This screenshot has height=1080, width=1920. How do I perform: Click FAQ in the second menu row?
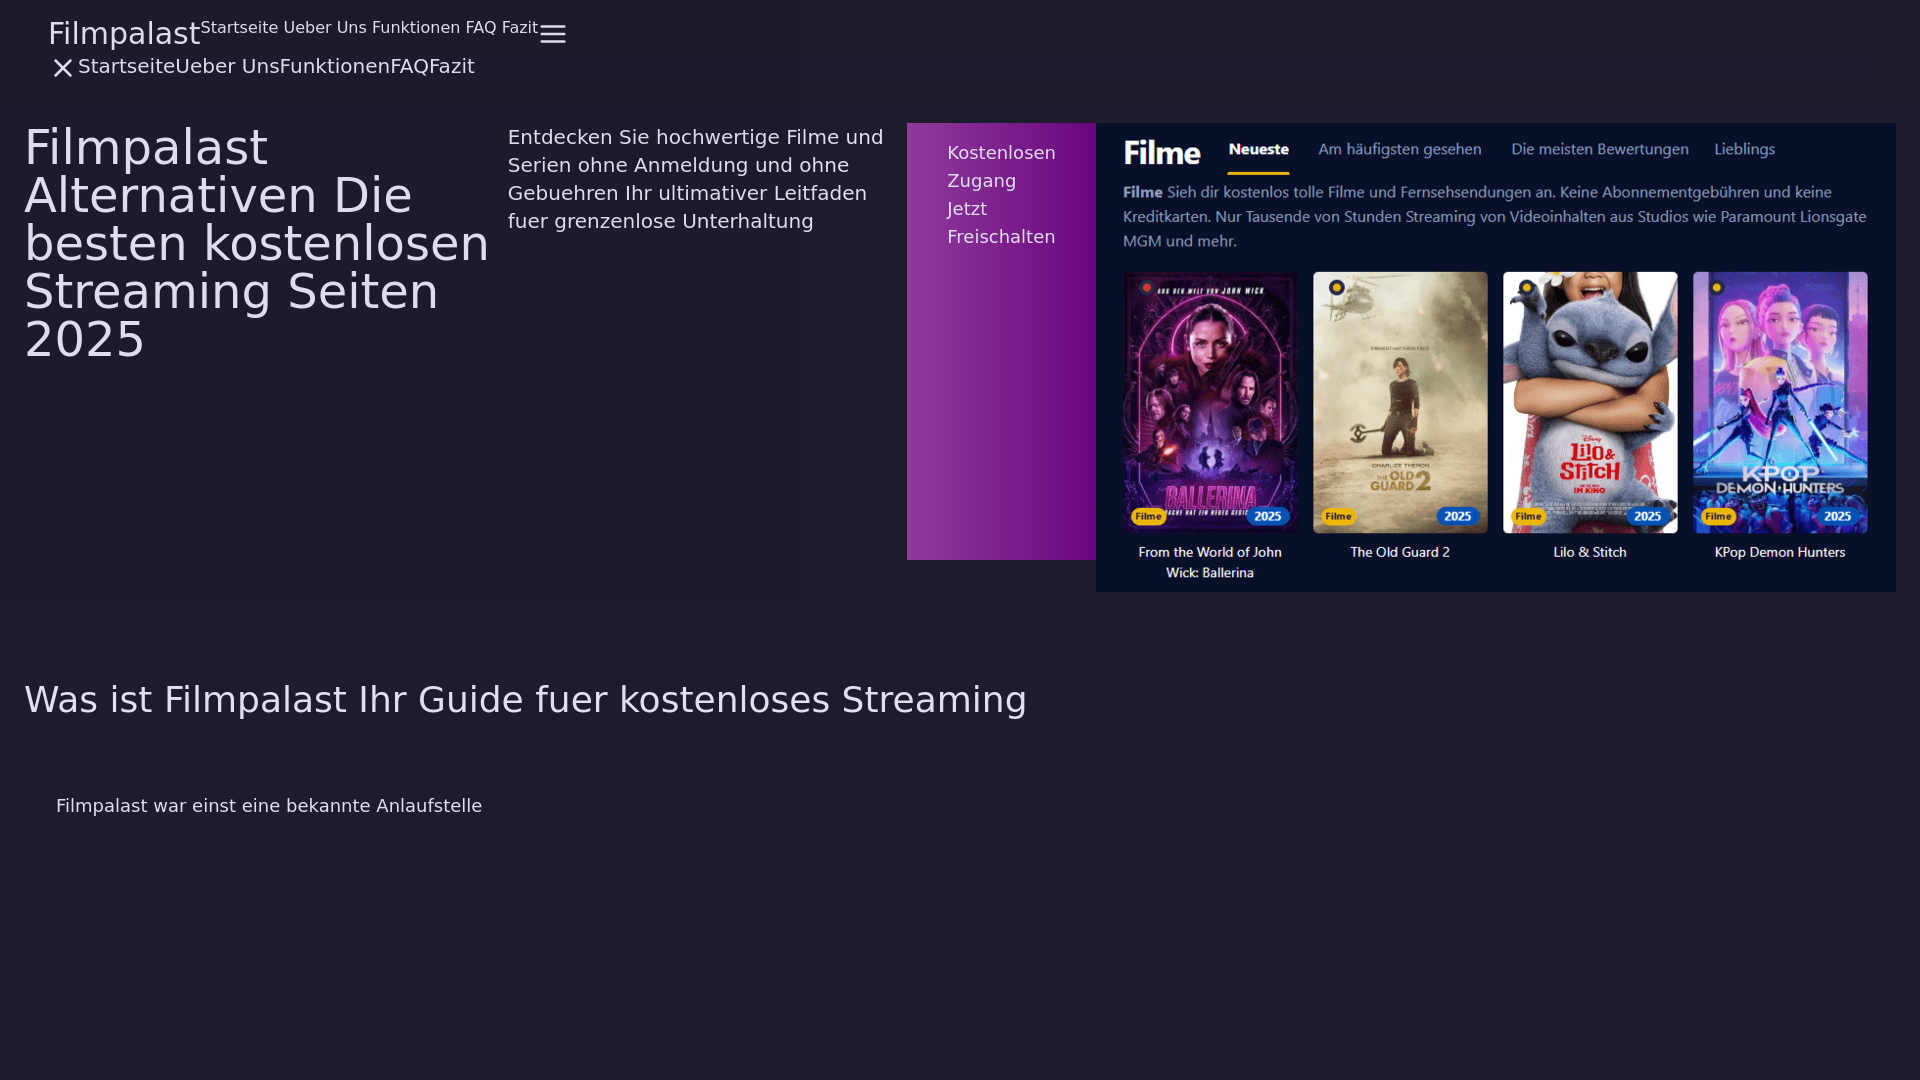(410, 66)
